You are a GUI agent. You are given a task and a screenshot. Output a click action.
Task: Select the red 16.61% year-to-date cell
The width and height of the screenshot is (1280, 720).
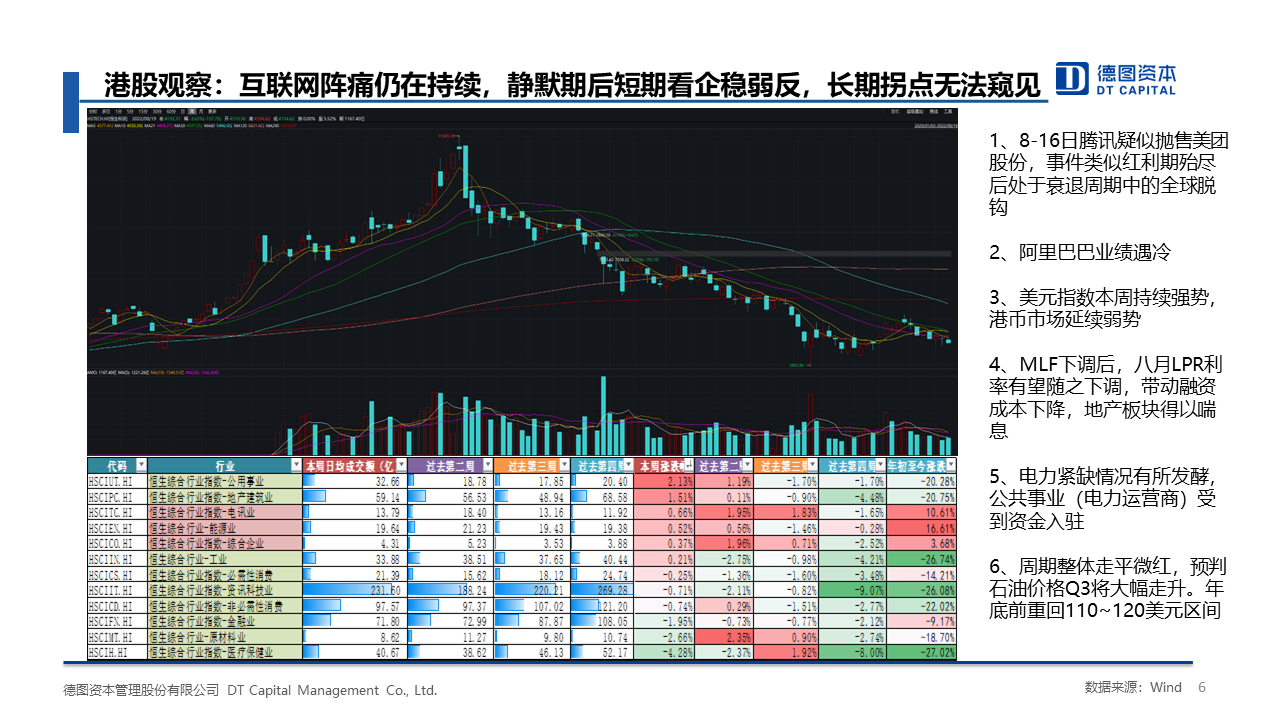(922, 528)
